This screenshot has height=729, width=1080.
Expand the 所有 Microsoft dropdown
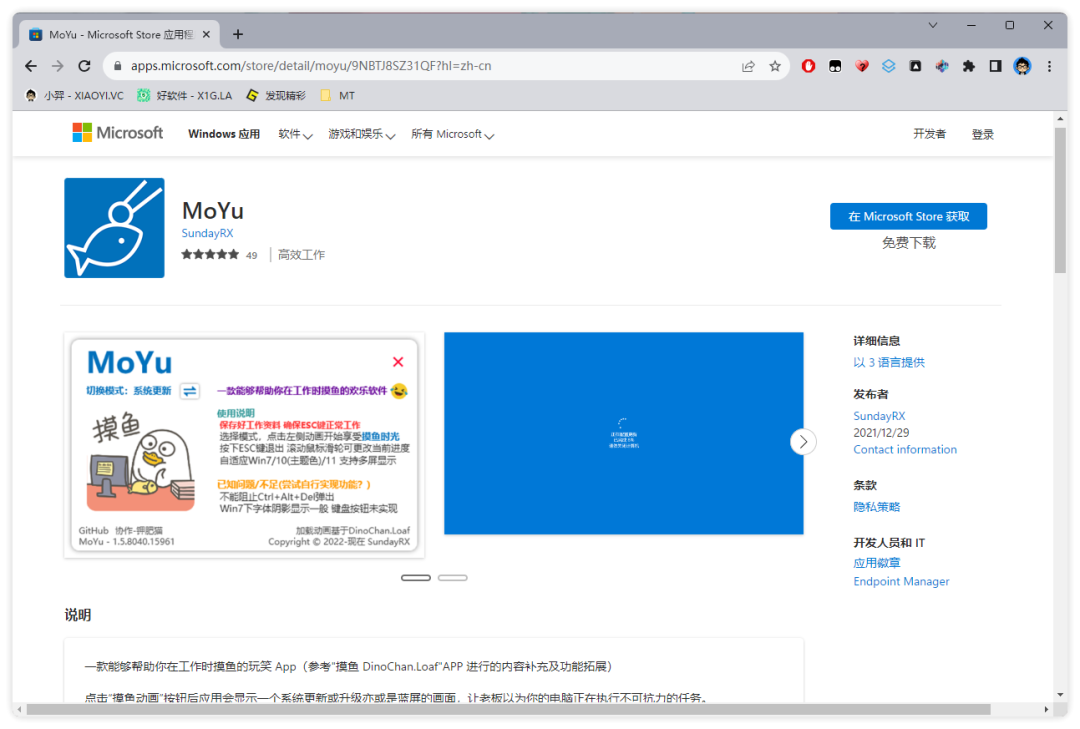tap(453, 134)
